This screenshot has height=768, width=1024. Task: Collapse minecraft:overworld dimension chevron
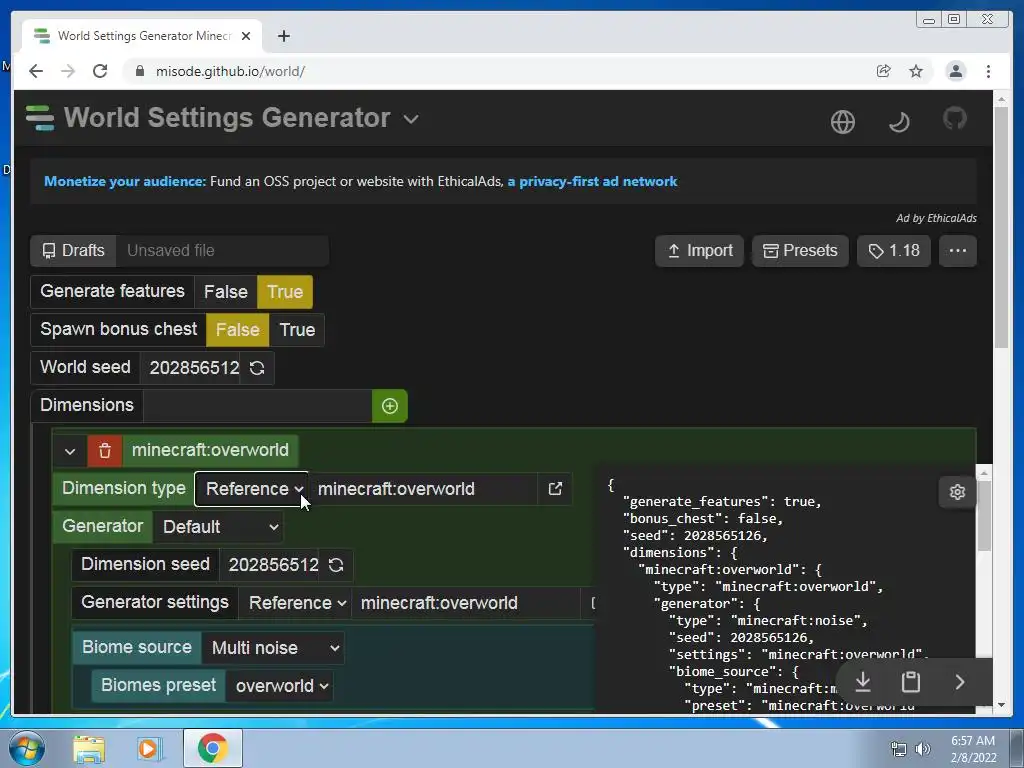click(70, 451)
